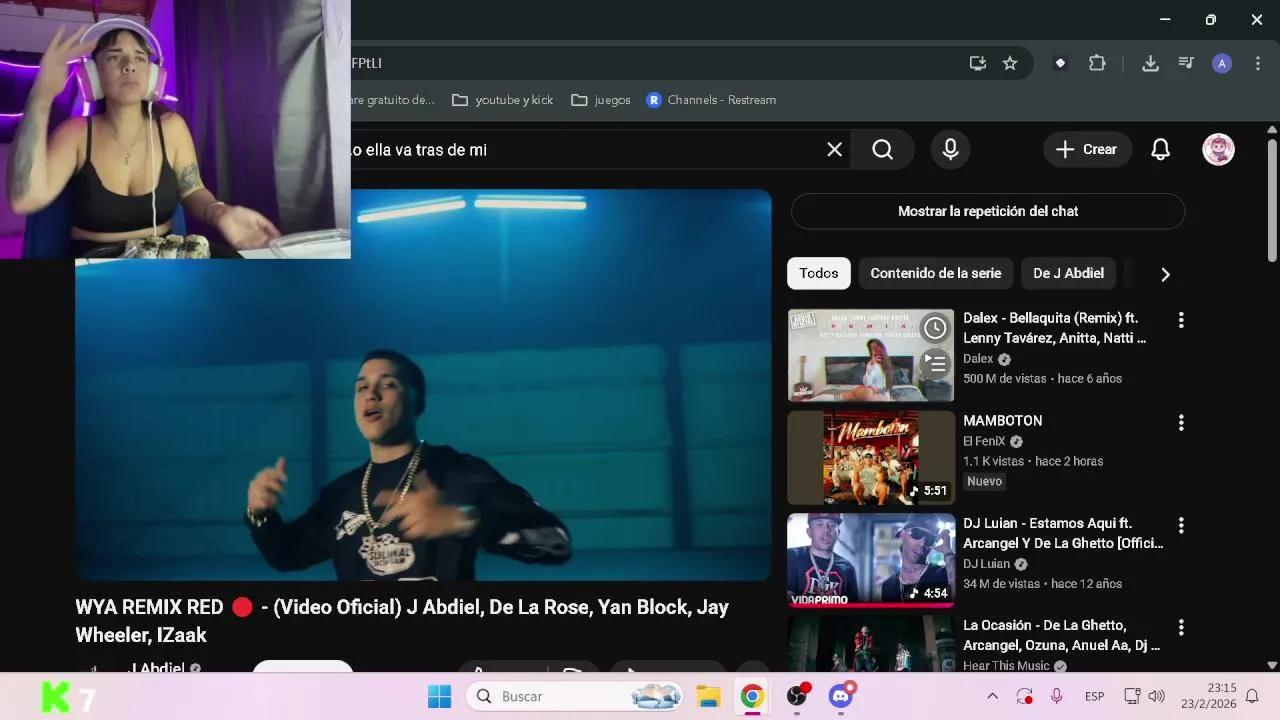This screenshot has width=1280, height=720.
Task: Open the pinned extension icon beside the address bar
Action: click(x=1060, y=63)
